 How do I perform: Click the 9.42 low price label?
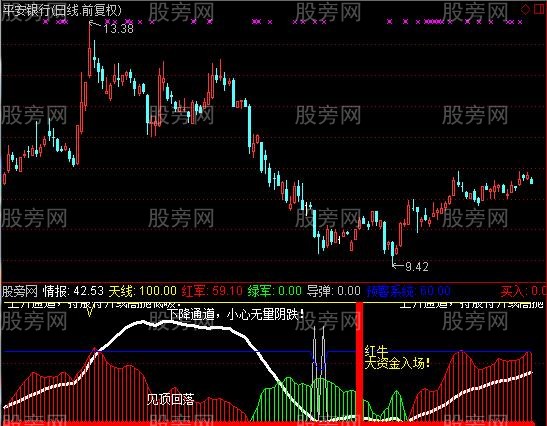417,267
